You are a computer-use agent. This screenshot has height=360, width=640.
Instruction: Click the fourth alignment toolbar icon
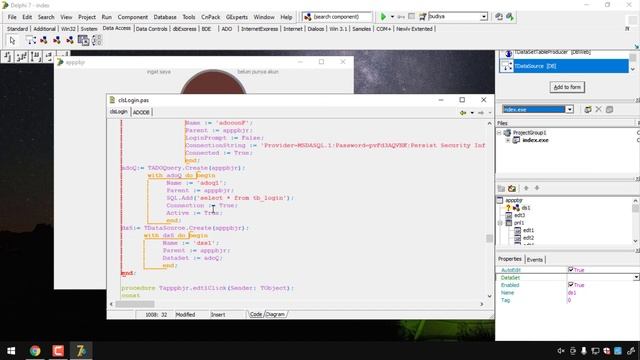pyautogui.click(x=49, y=57)
